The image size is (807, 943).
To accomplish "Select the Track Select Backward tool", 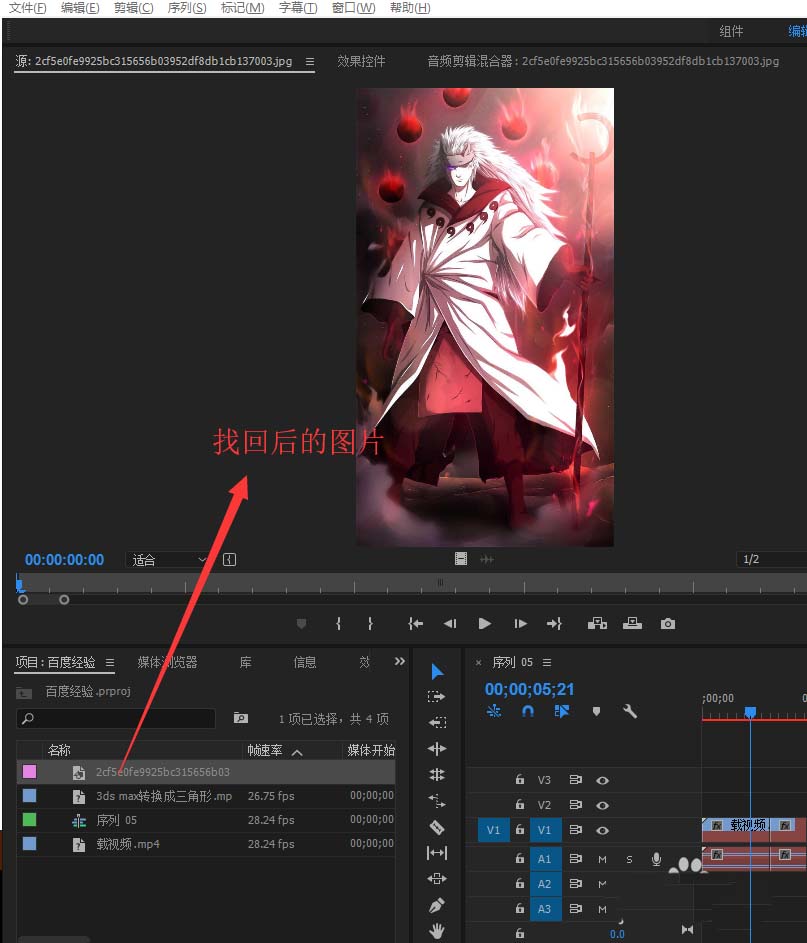I will (437, 722).
